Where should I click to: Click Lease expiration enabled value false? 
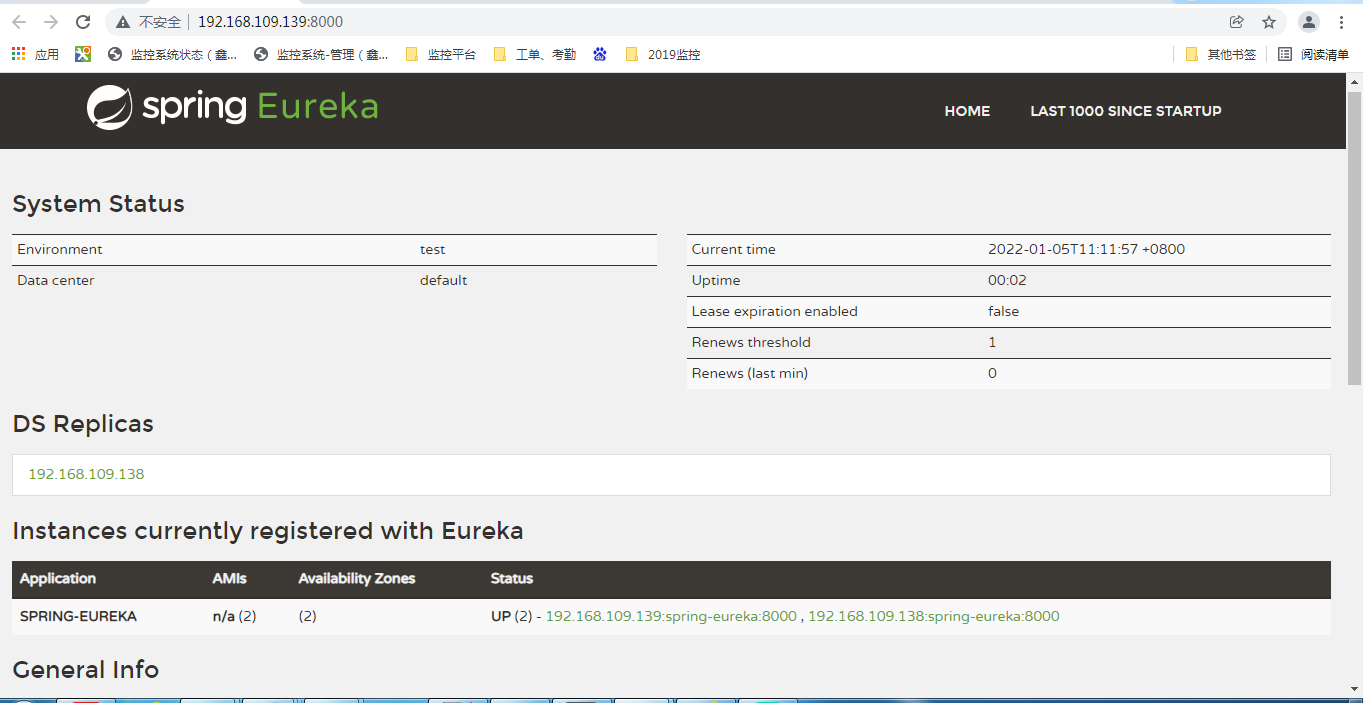(x=1004, y=311)
